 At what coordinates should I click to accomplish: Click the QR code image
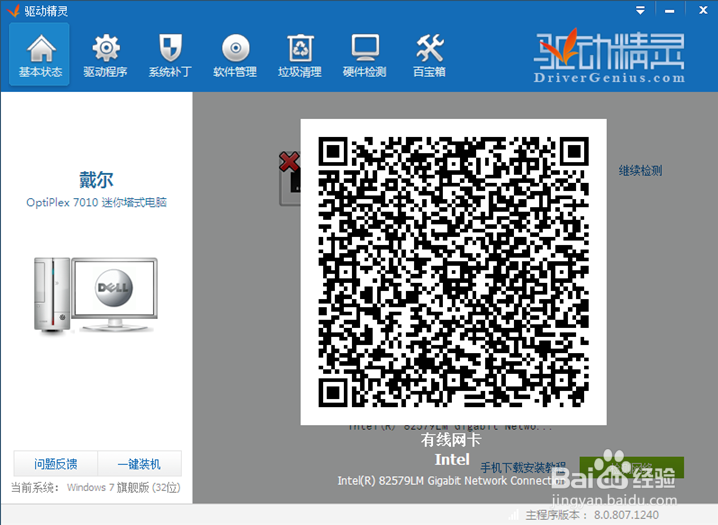[453, 272]
